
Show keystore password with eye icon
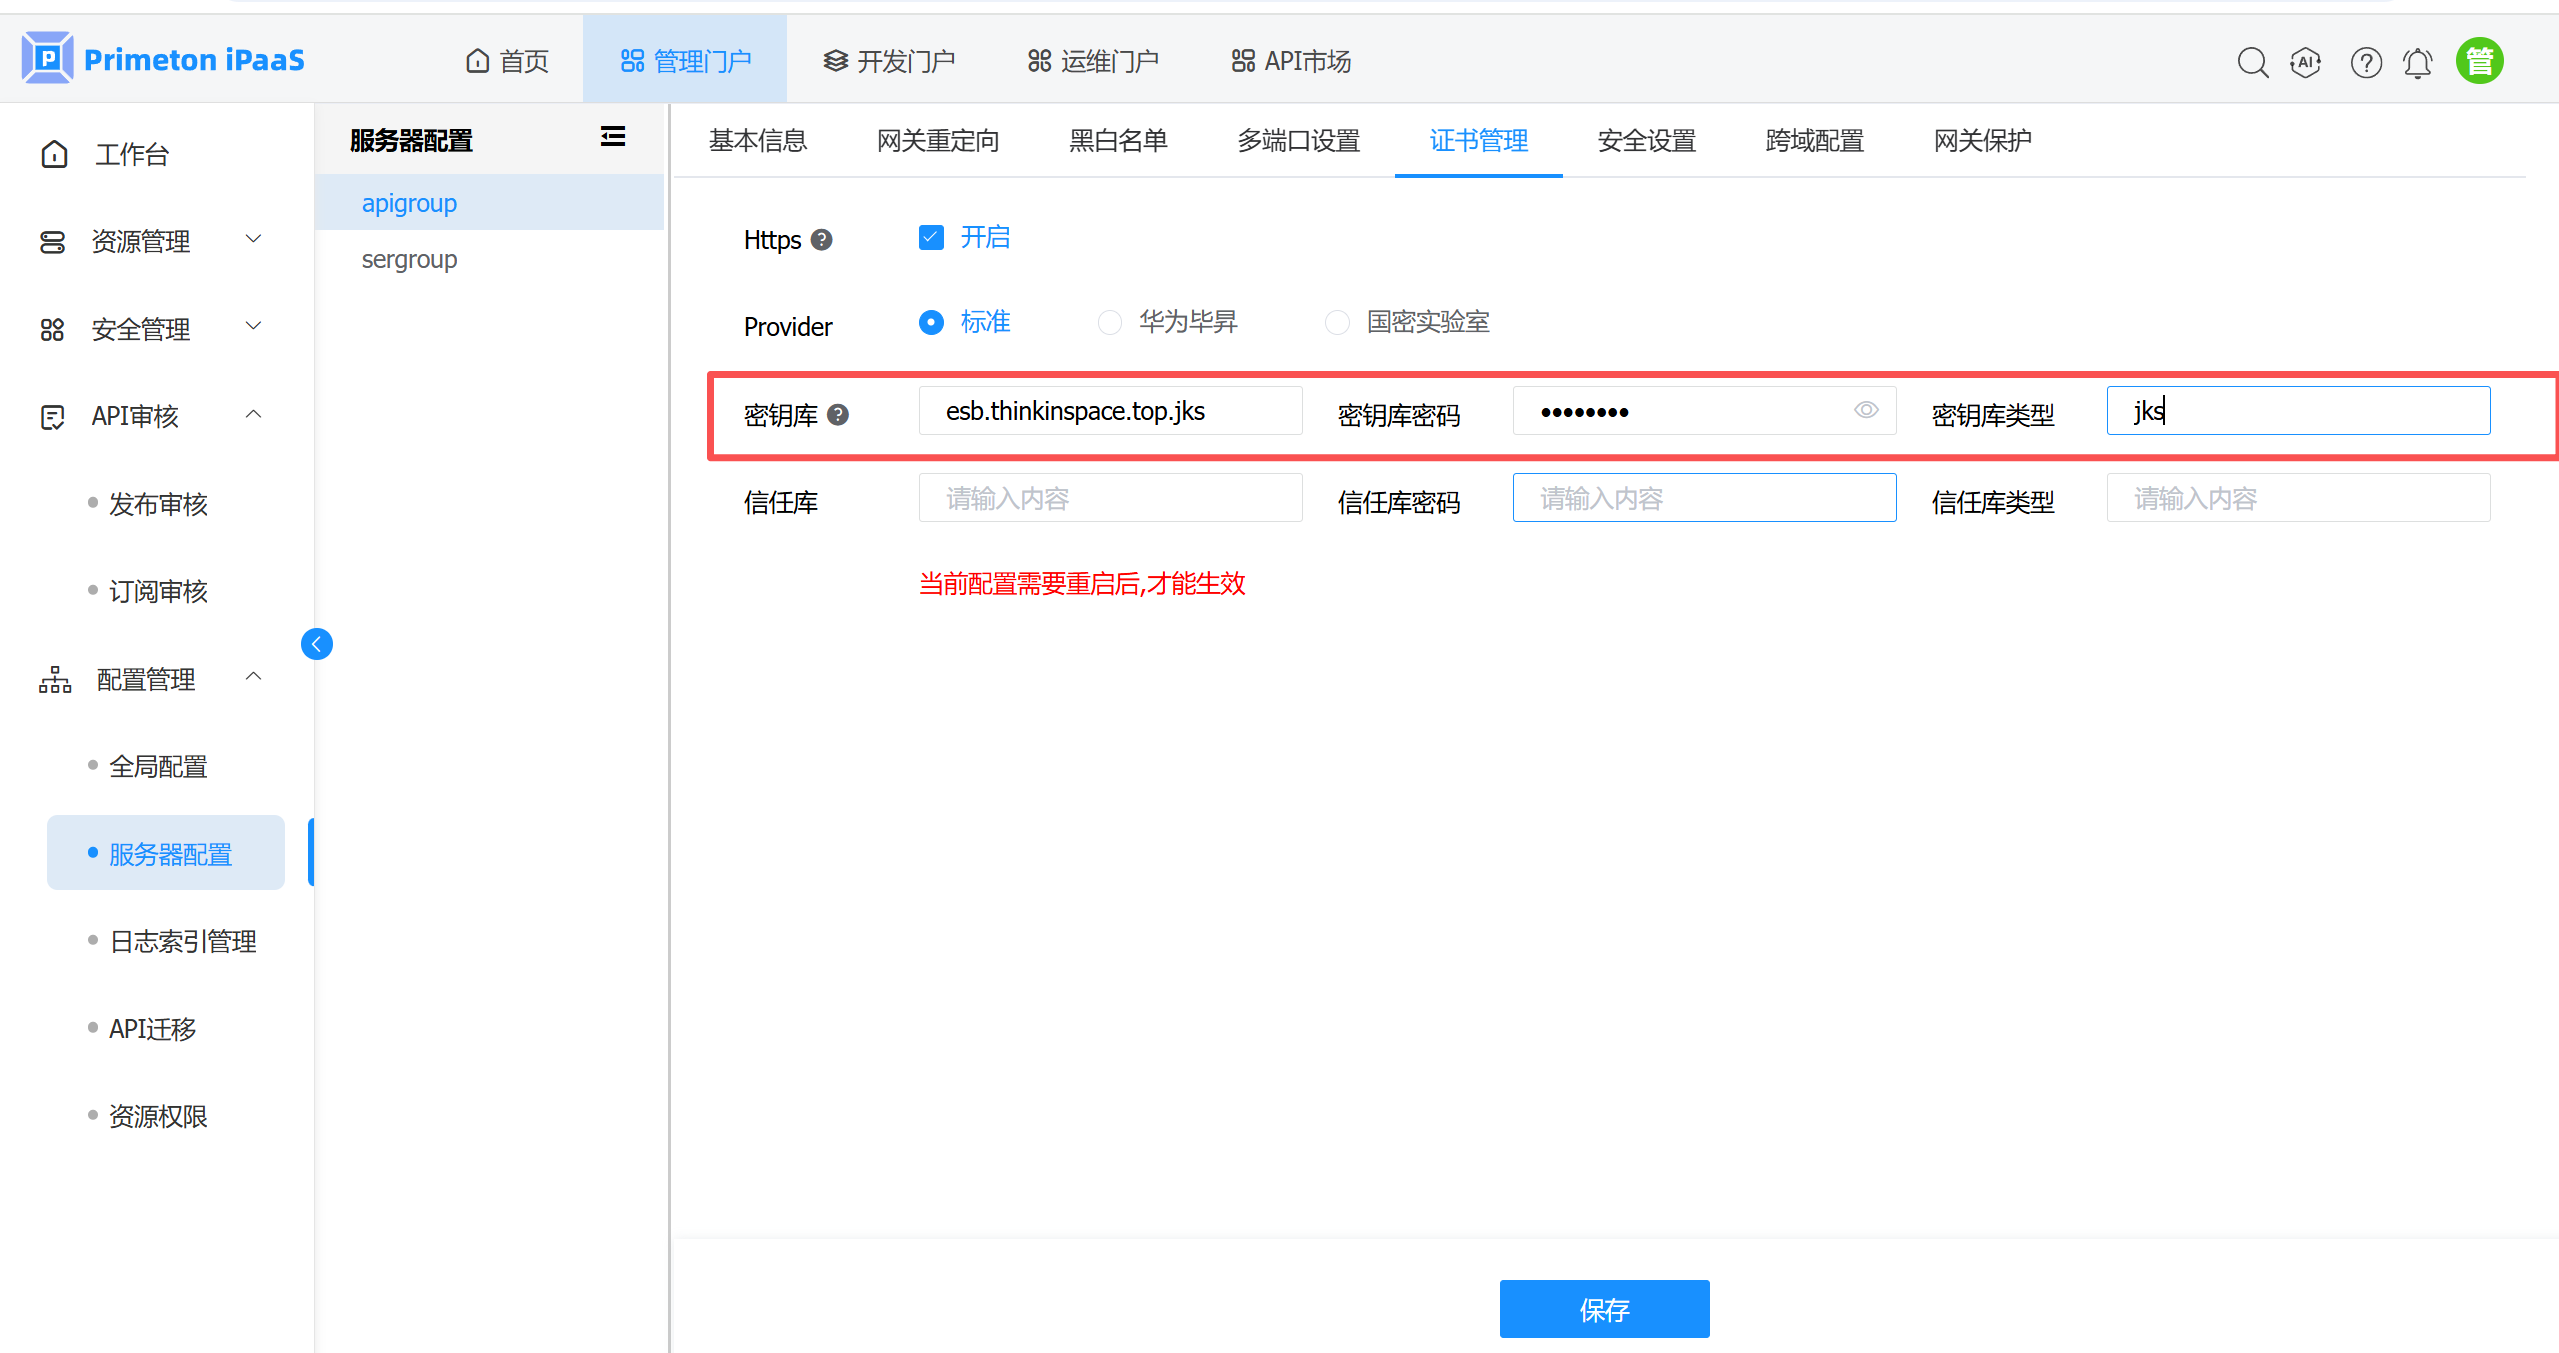click(x=1865, y=410)
